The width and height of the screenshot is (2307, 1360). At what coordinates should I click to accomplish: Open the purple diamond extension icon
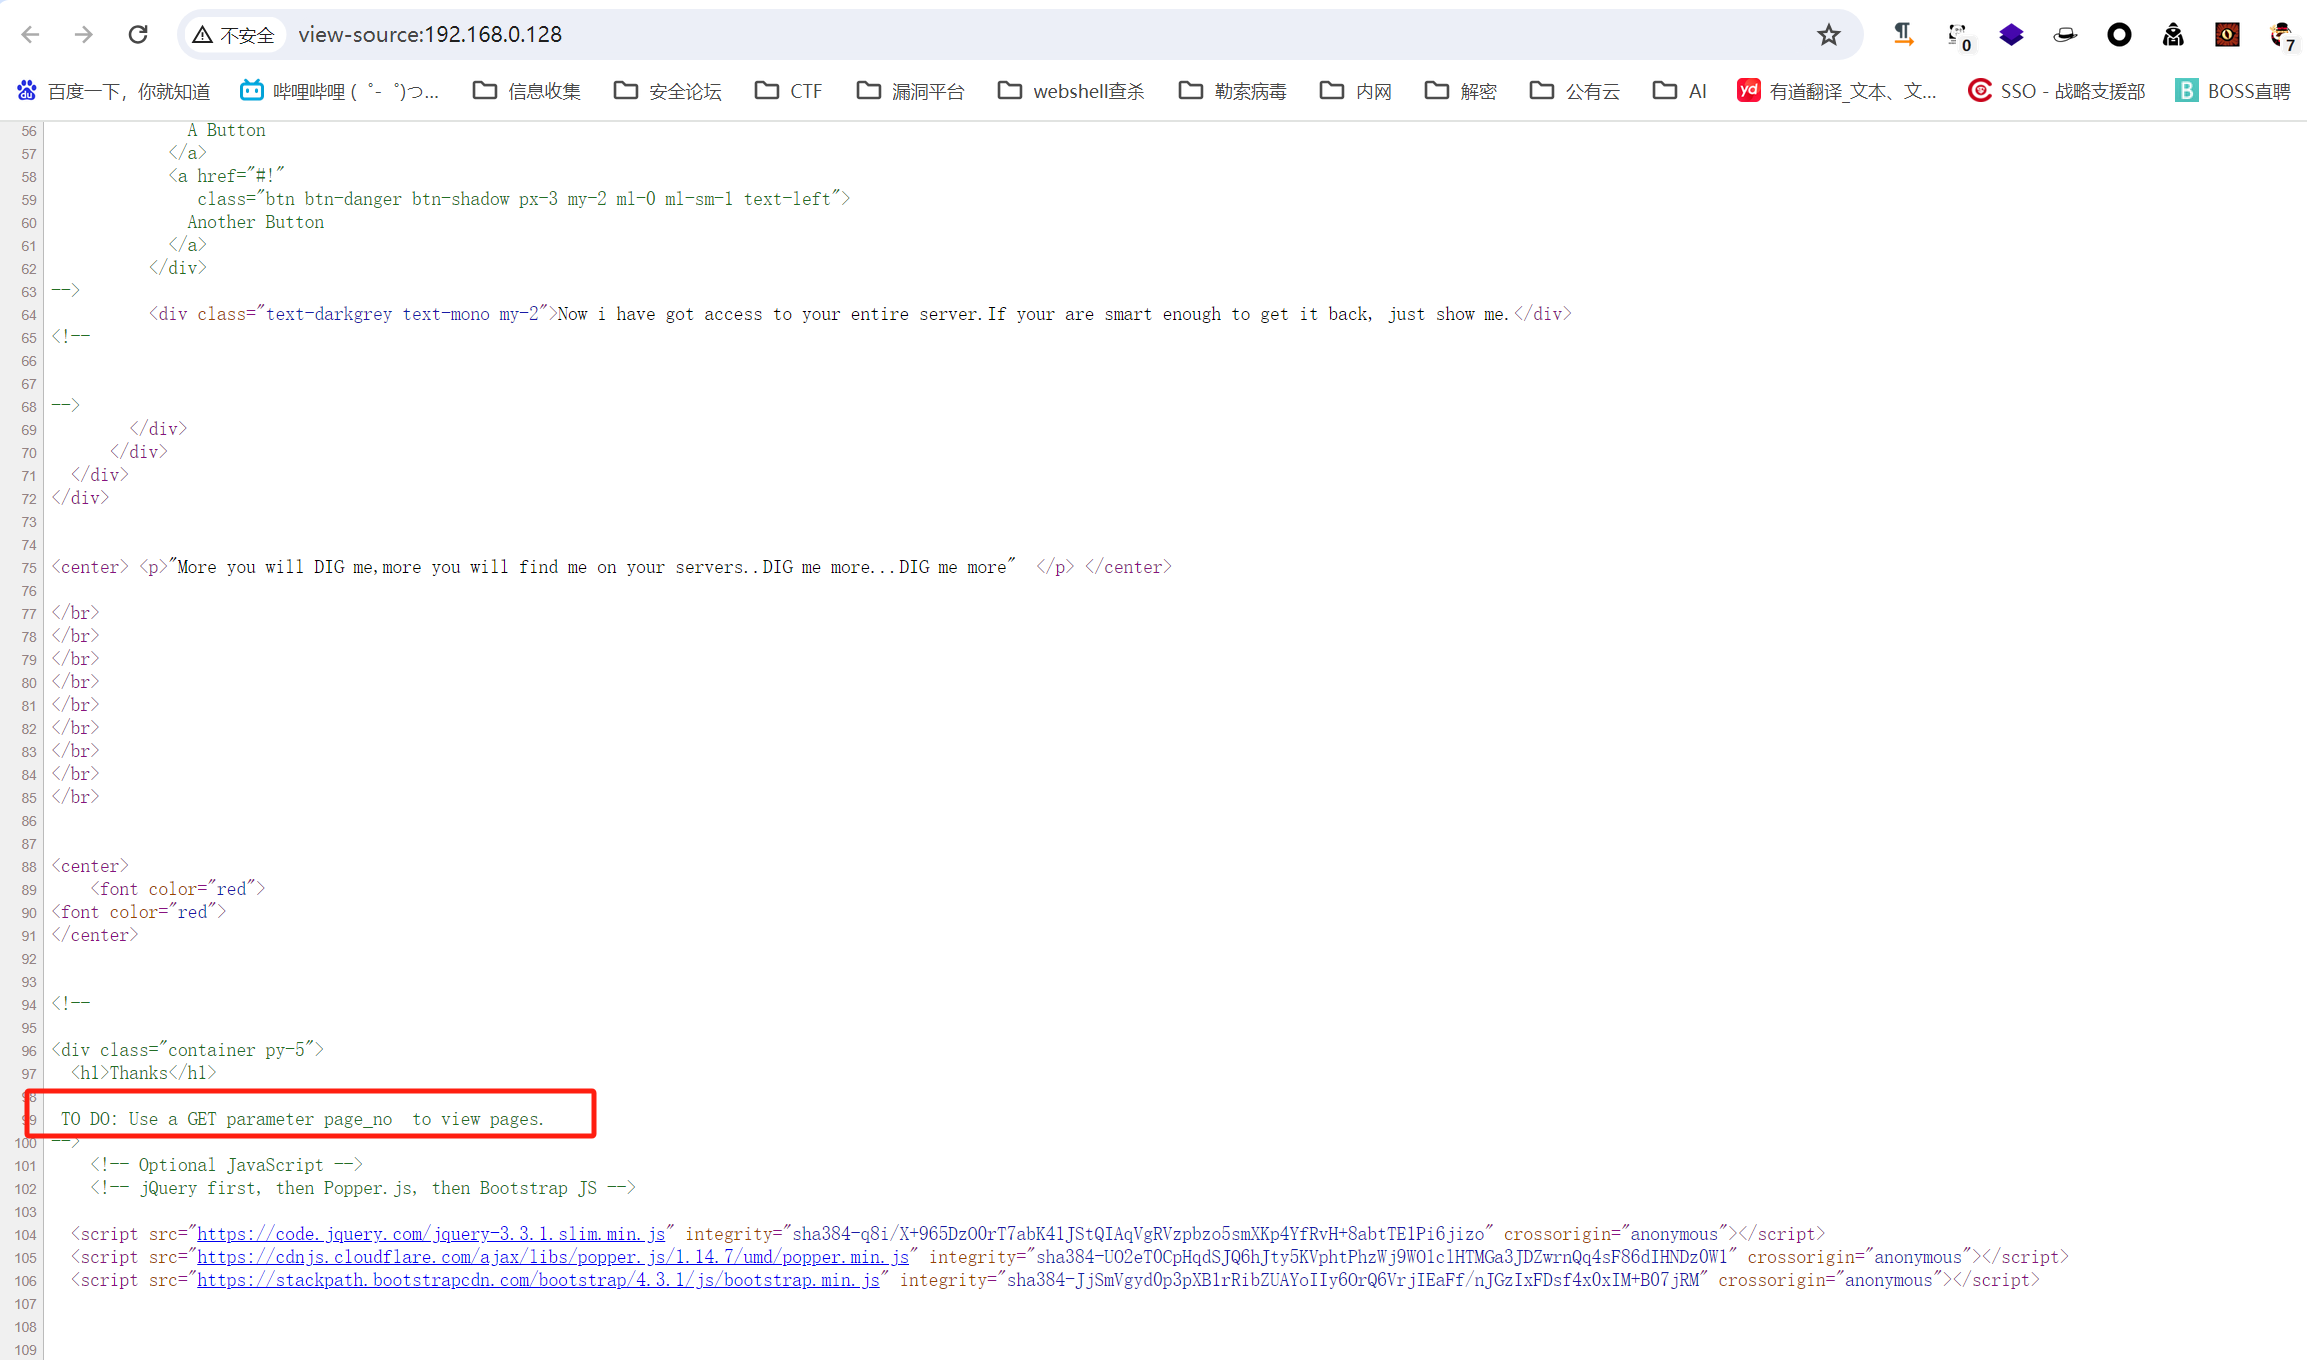pyautogui.click(x=2011, y=35)
